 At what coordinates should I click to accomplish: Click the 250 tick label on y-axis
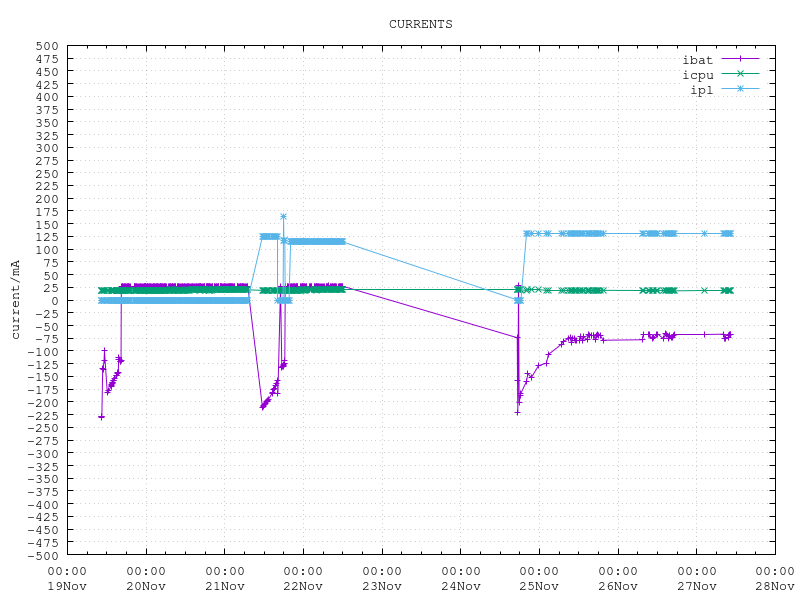point(46,173)
